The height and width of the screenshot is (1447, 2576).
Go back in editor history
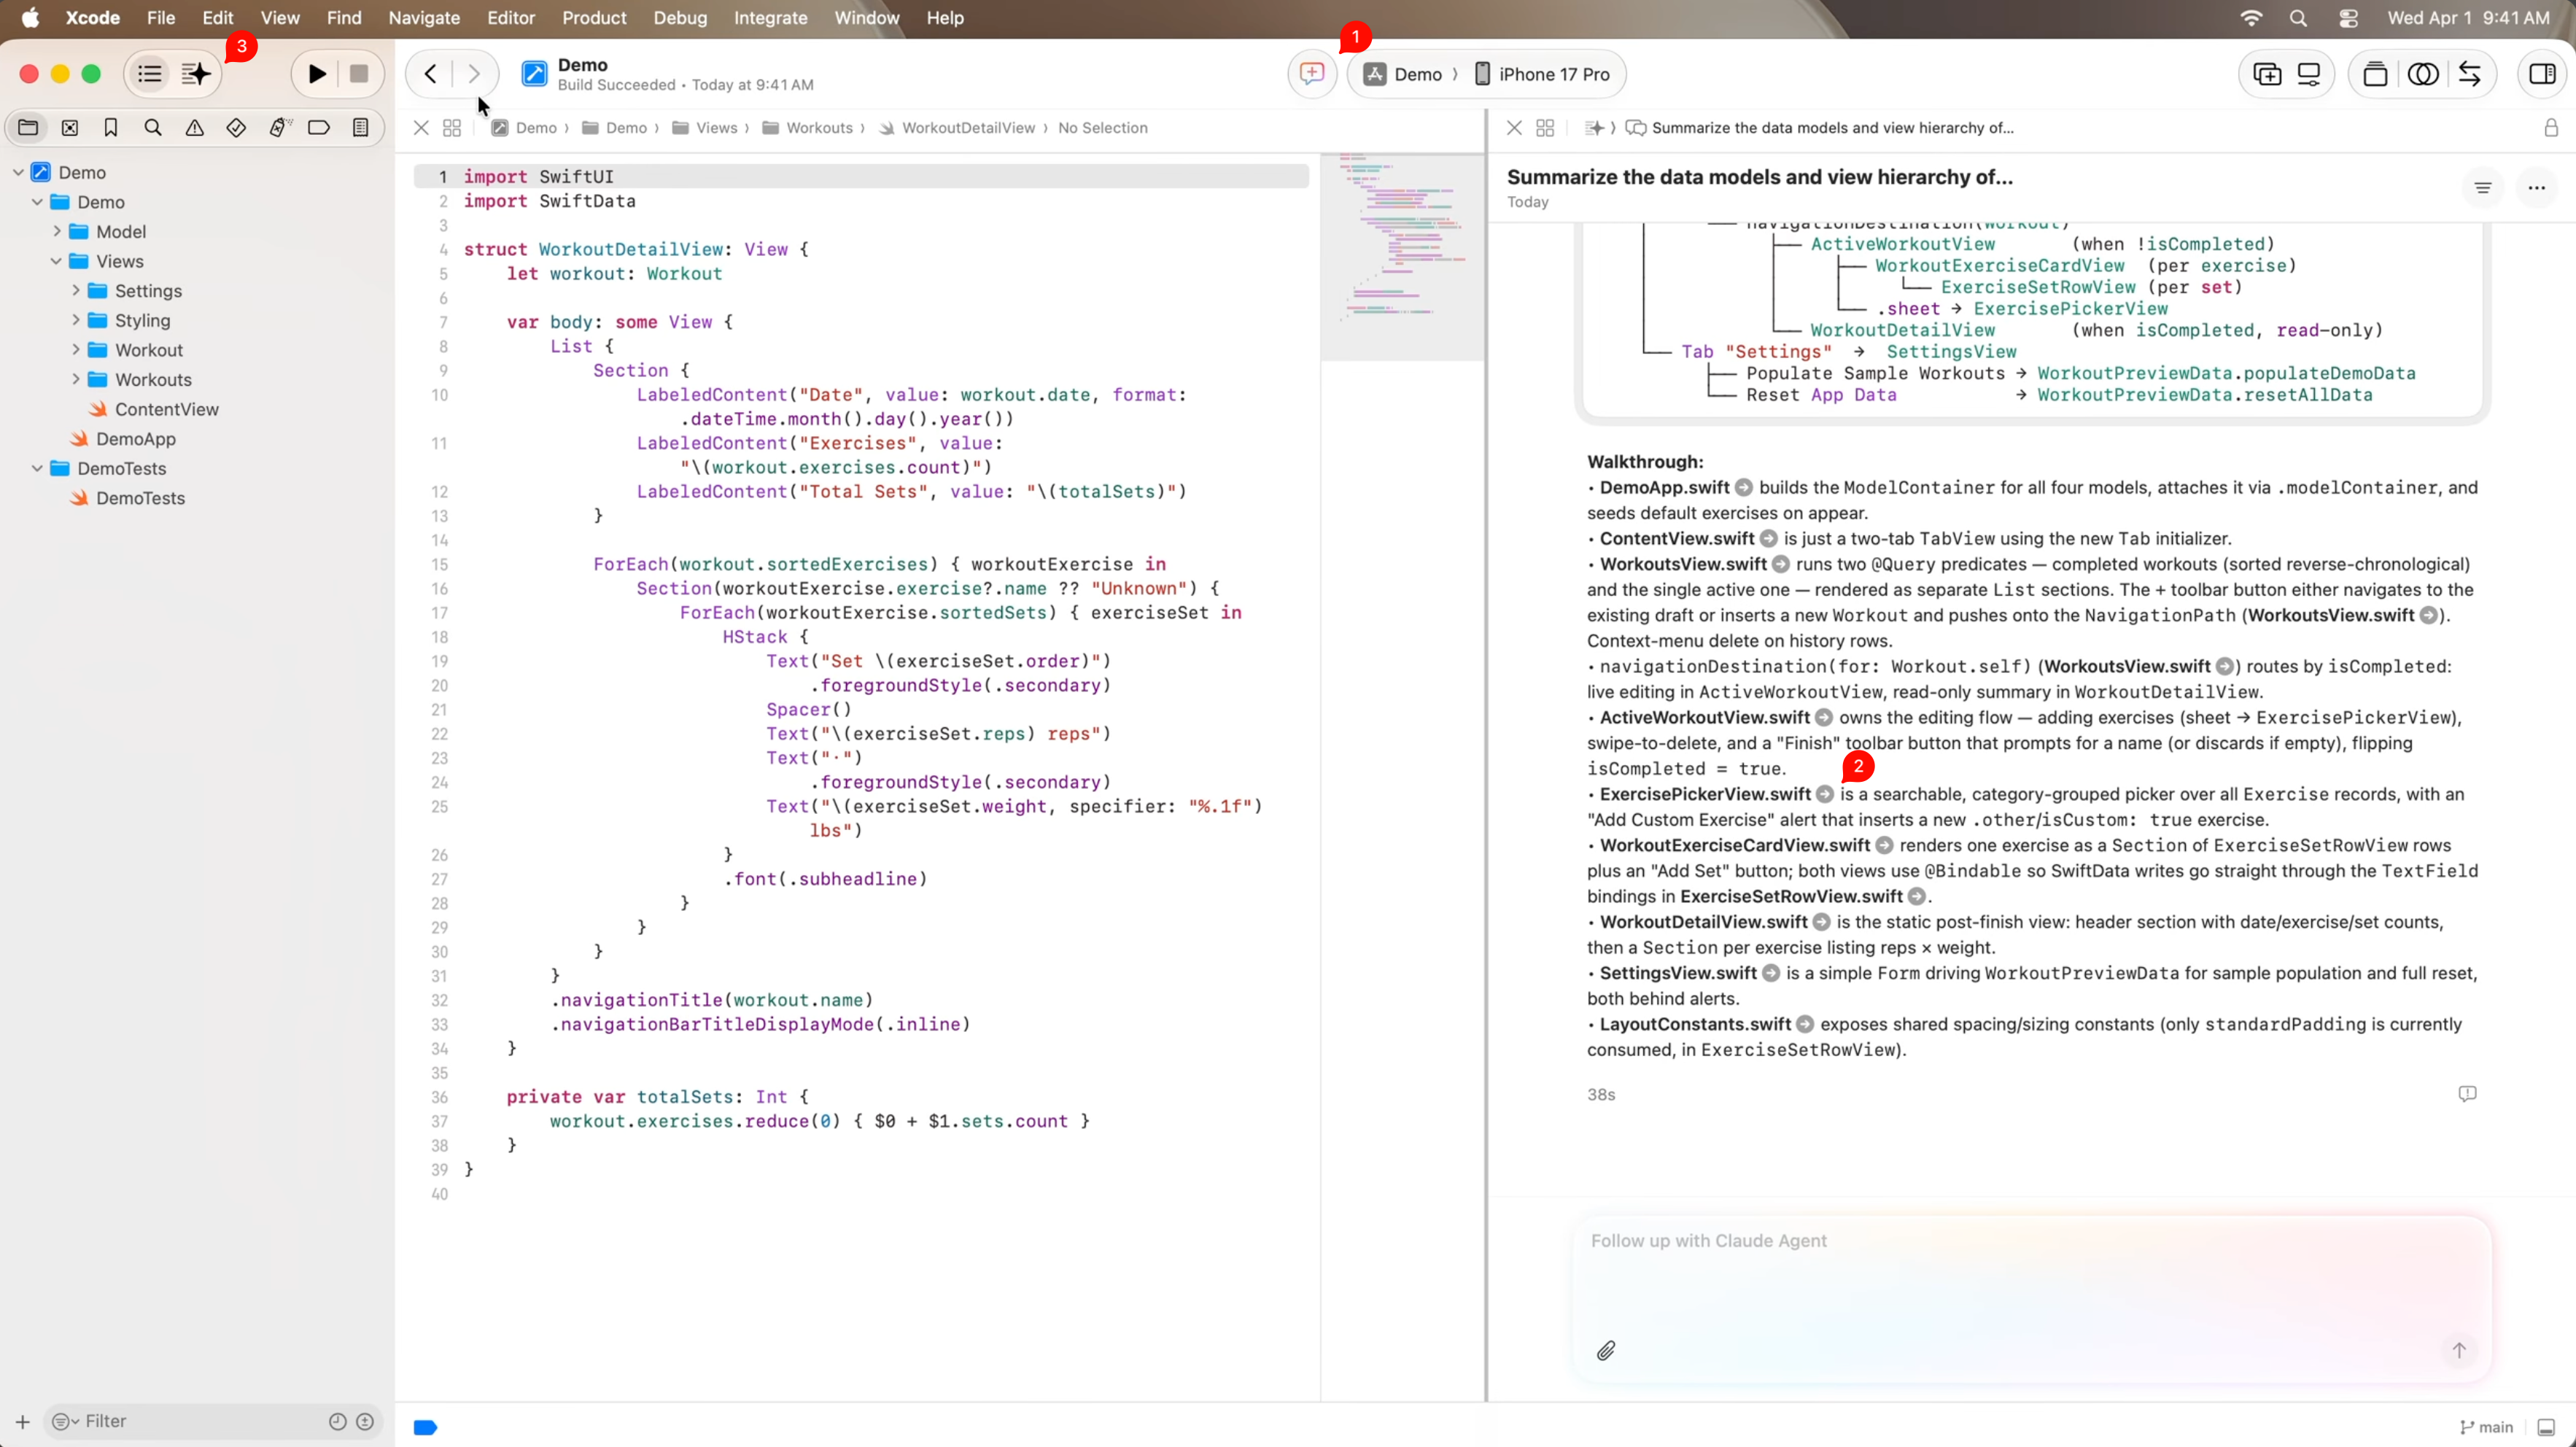point(430,74)
